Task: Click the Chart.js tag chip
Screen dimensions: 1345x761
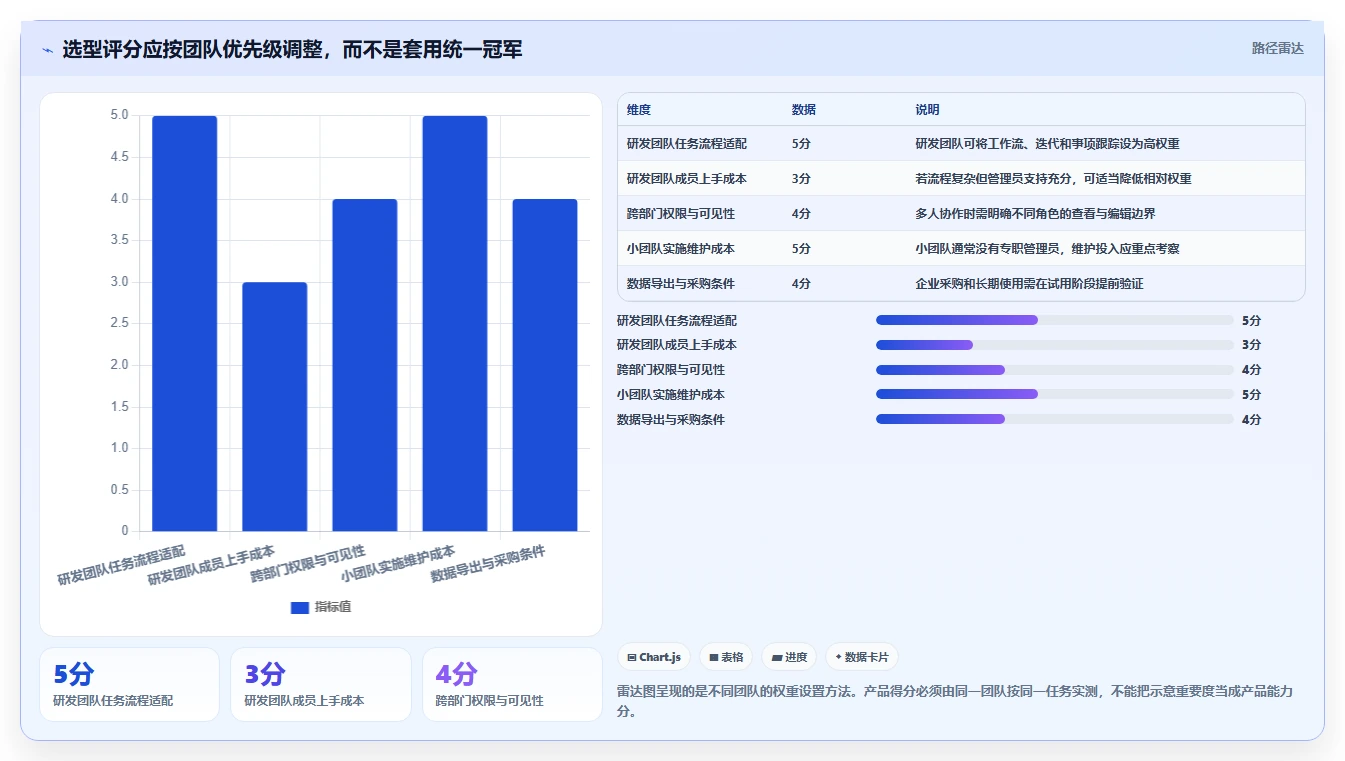Action: [654, 657]
